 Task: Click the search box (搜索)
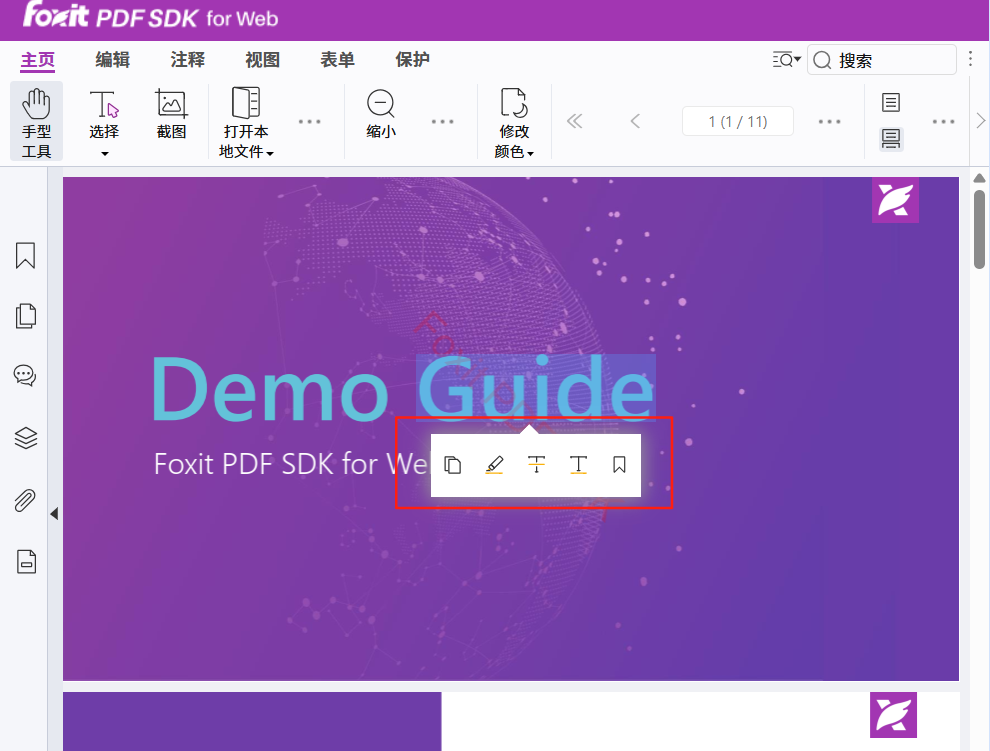881,60
